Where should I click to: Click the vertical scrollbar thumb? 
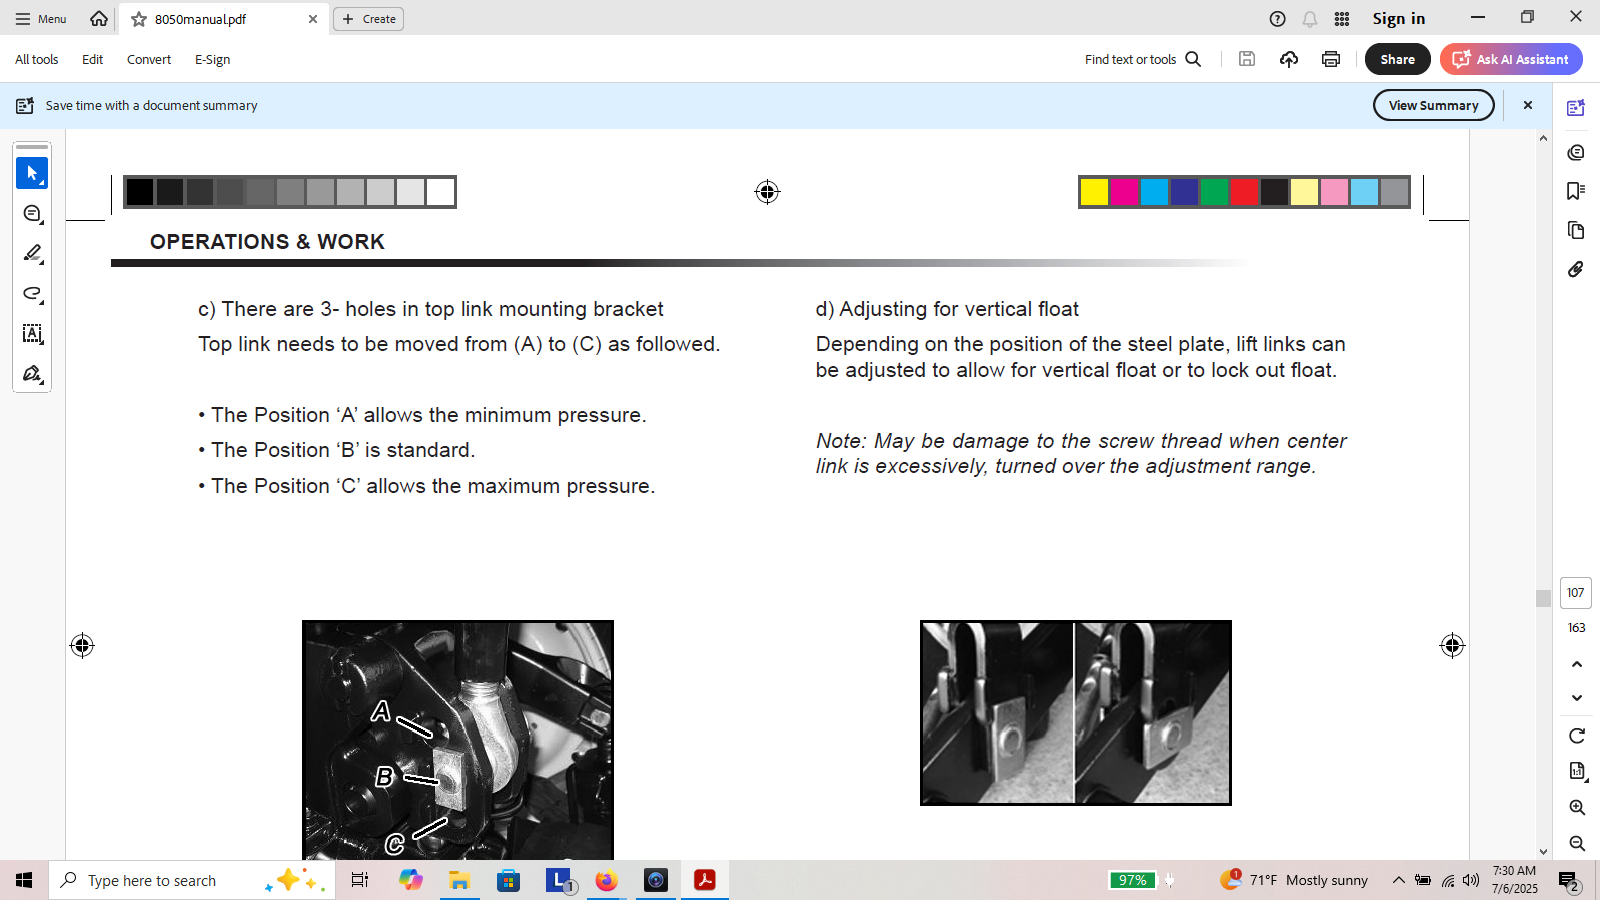tap(1543, 598)
